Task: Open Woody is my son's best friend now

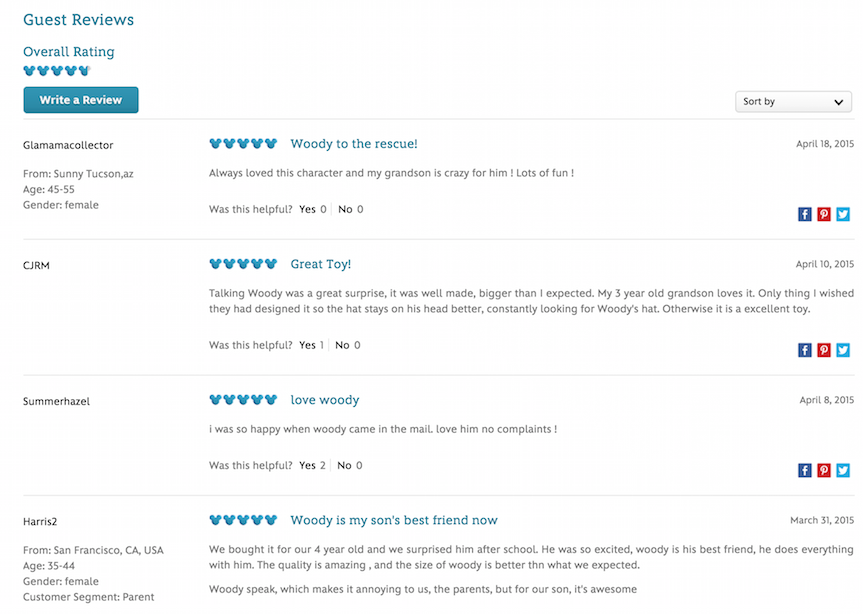Action: (393, 520)
